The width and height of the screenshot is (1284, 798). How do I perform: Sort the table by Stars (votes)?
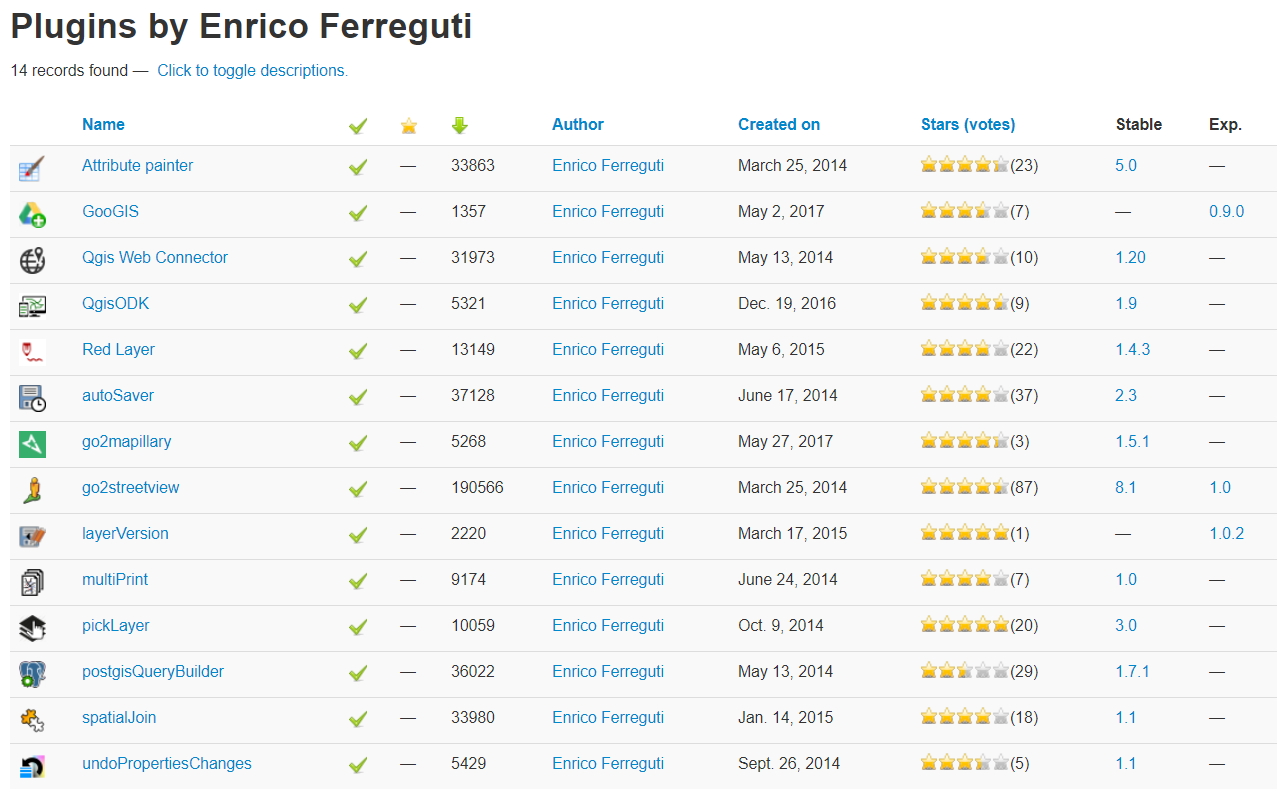click(x=967, y=125)
